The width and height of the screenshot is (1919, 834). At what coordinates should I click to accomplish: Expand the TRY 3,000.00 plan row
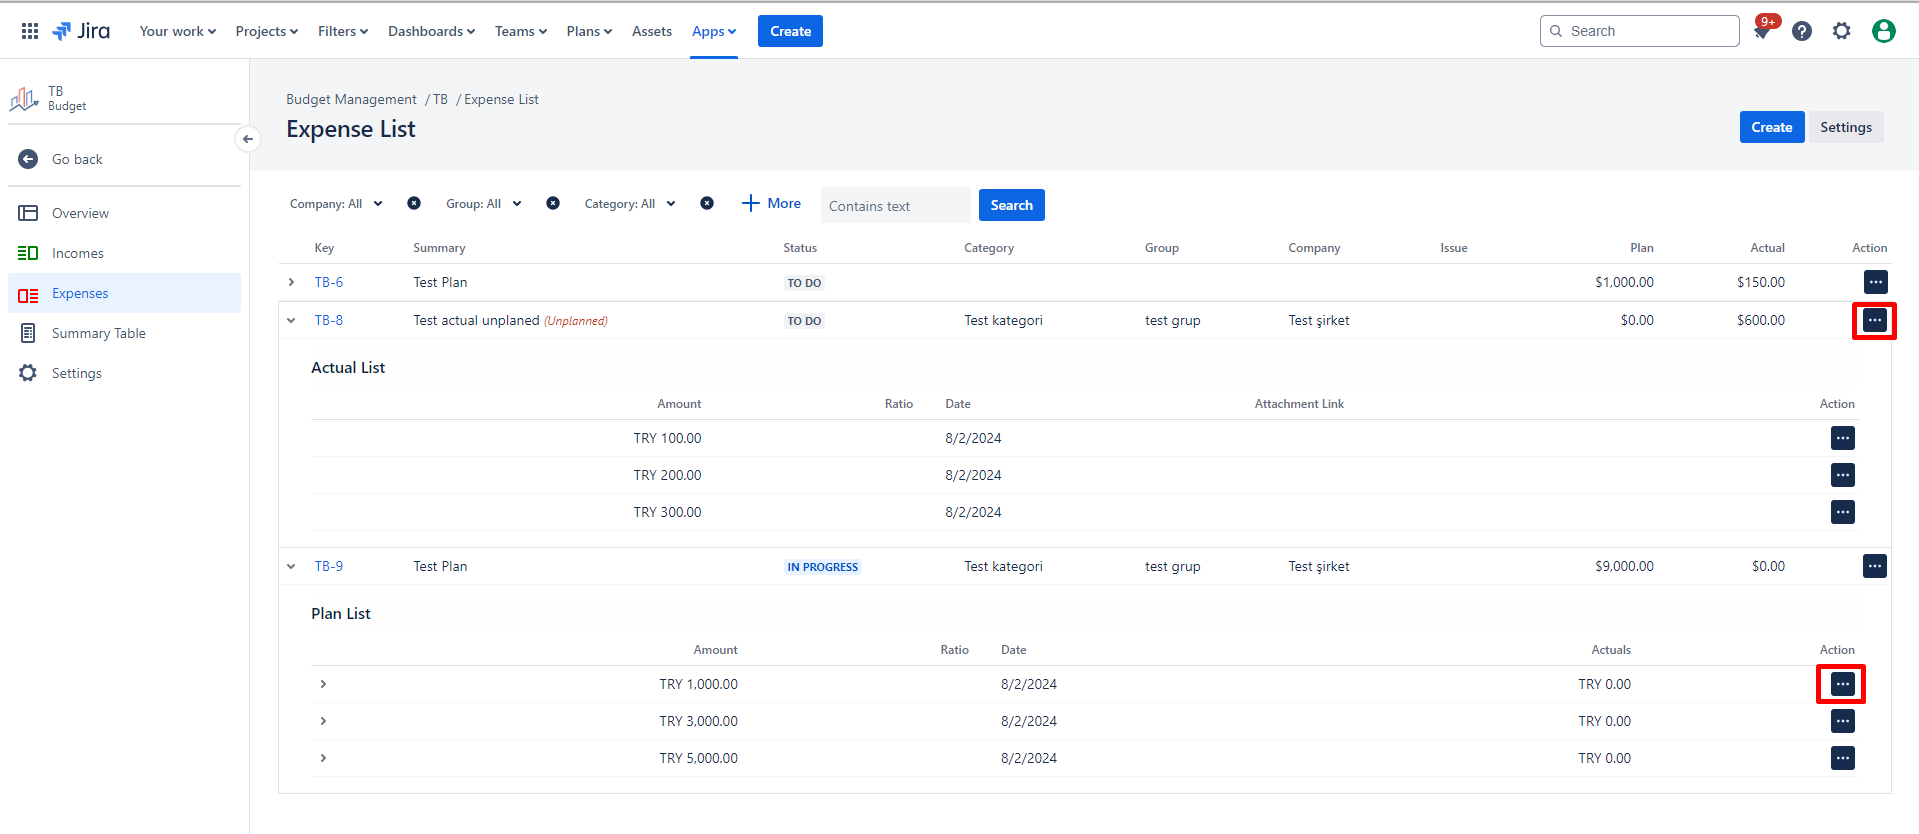coord(323,721)
